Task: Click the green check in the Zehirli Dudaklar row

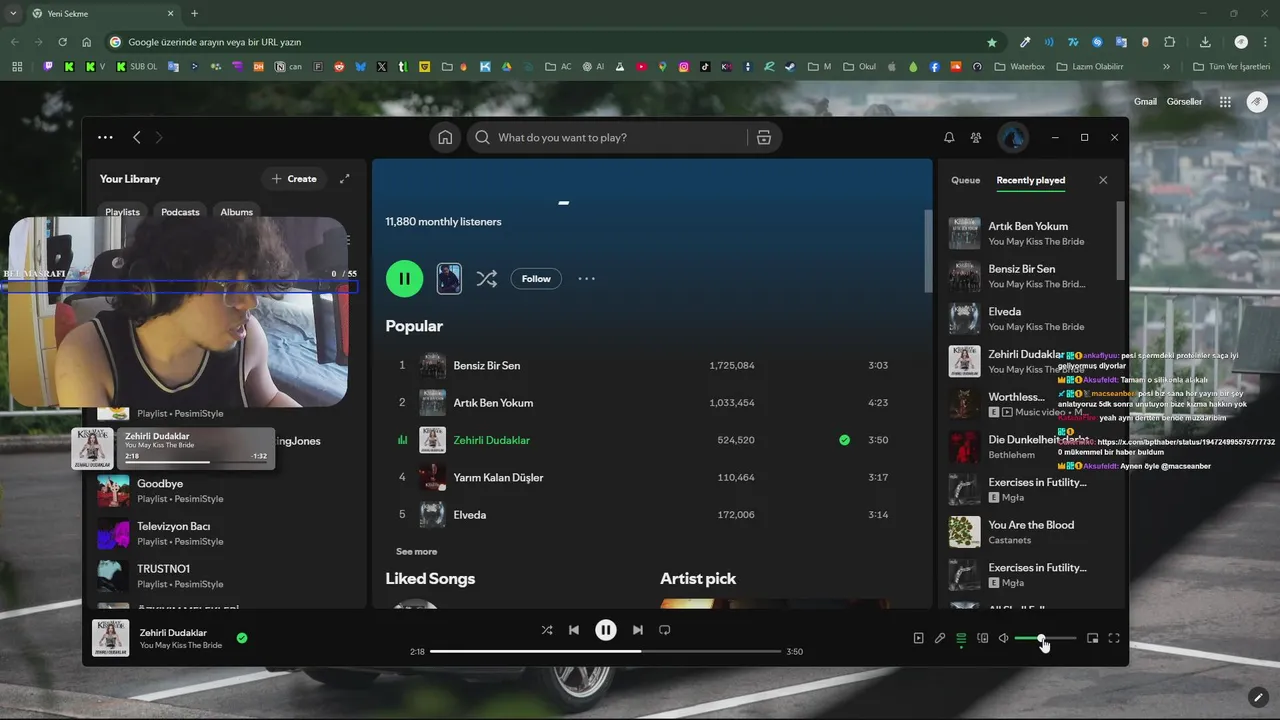Action: pos(845,440)
